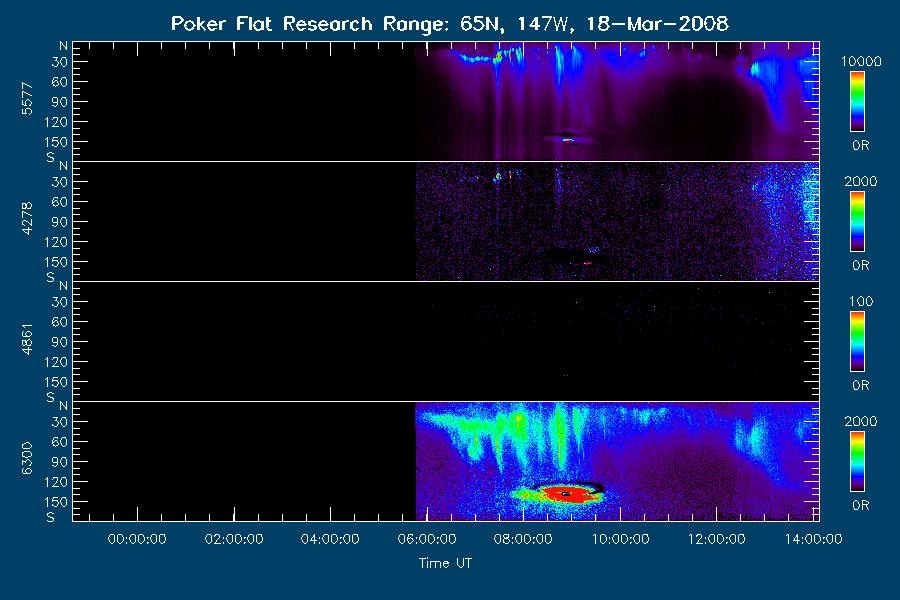Click the 14:00:00 time tick label
The width and height of the screenshot is (900, 600).
coord(813,539)
